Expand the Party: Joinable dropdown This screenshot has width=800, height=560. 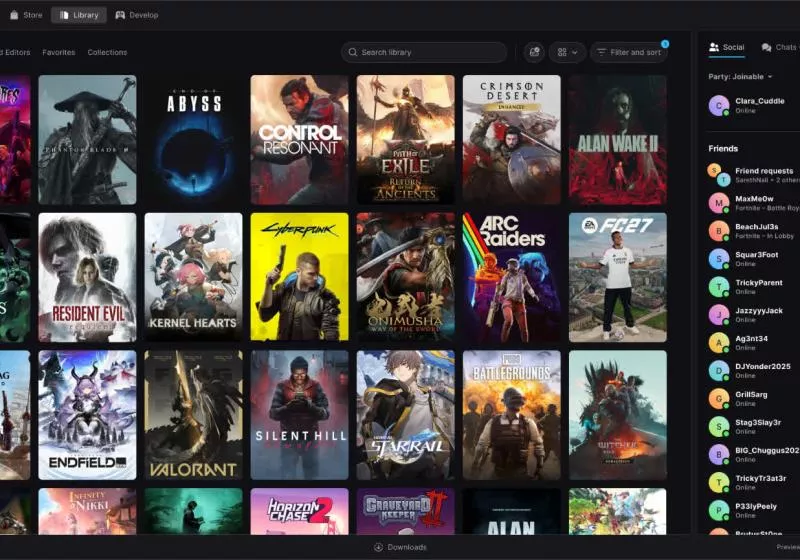(740, 77)
